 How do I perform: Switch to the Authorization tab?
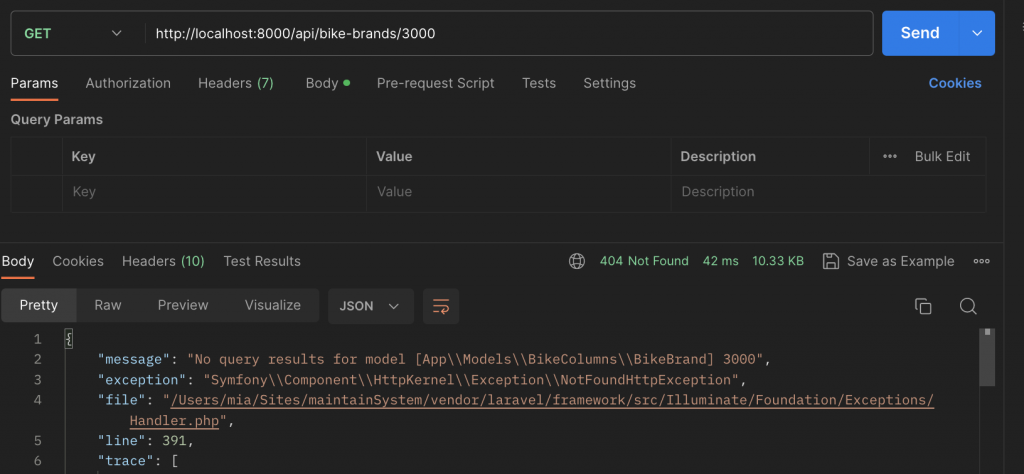[128, 83]
